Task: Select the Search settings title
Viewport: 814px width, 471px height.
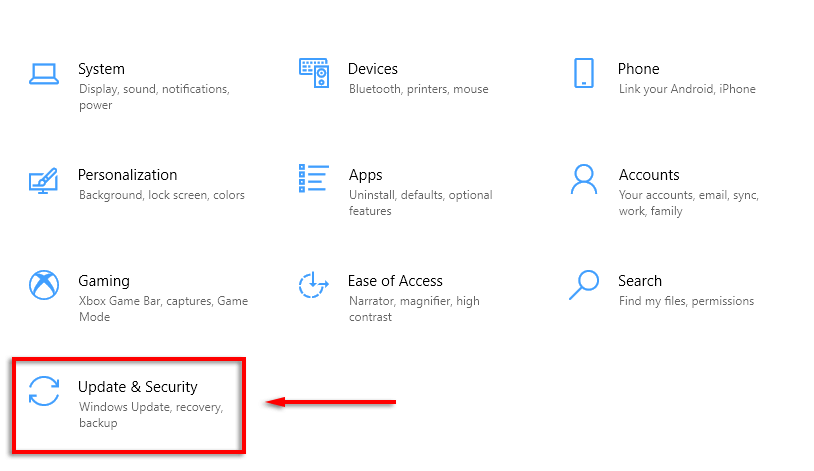Action: coord(640,281)
